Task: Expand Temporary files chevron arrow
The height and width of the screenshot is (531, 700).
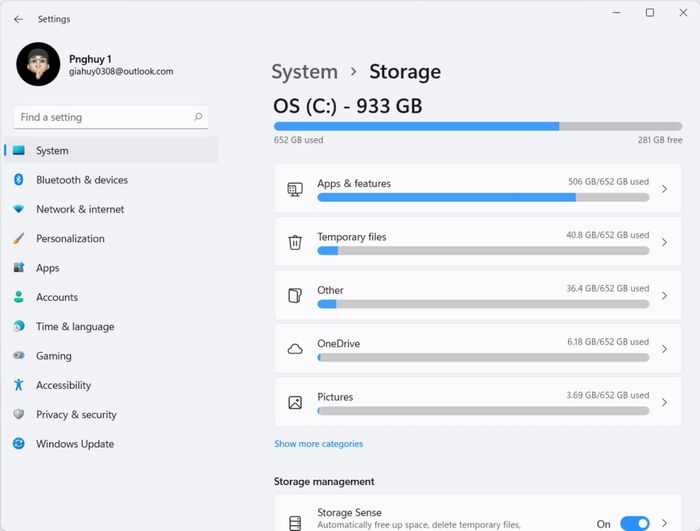Action: click(x=664, y=242)
